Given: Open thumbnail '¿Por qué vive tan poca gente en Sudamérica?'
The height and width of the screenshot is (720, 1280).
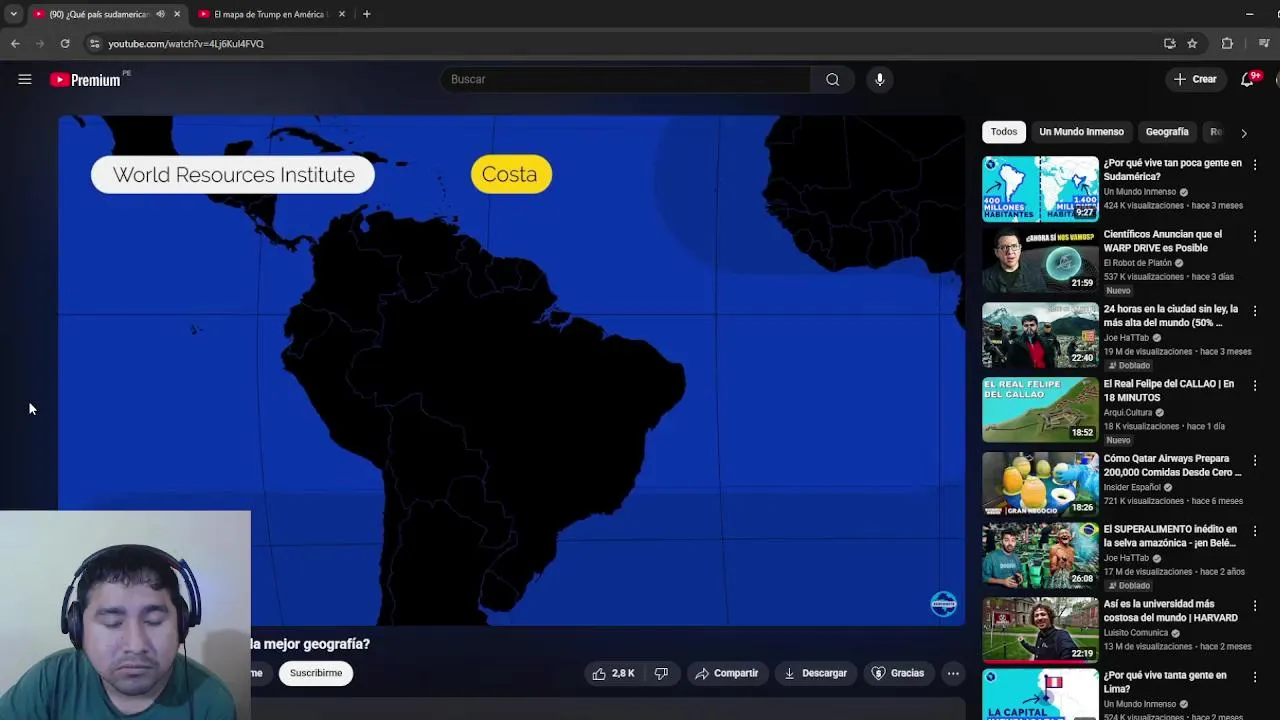Looking at the screenshot, I should pos(1040,188).
